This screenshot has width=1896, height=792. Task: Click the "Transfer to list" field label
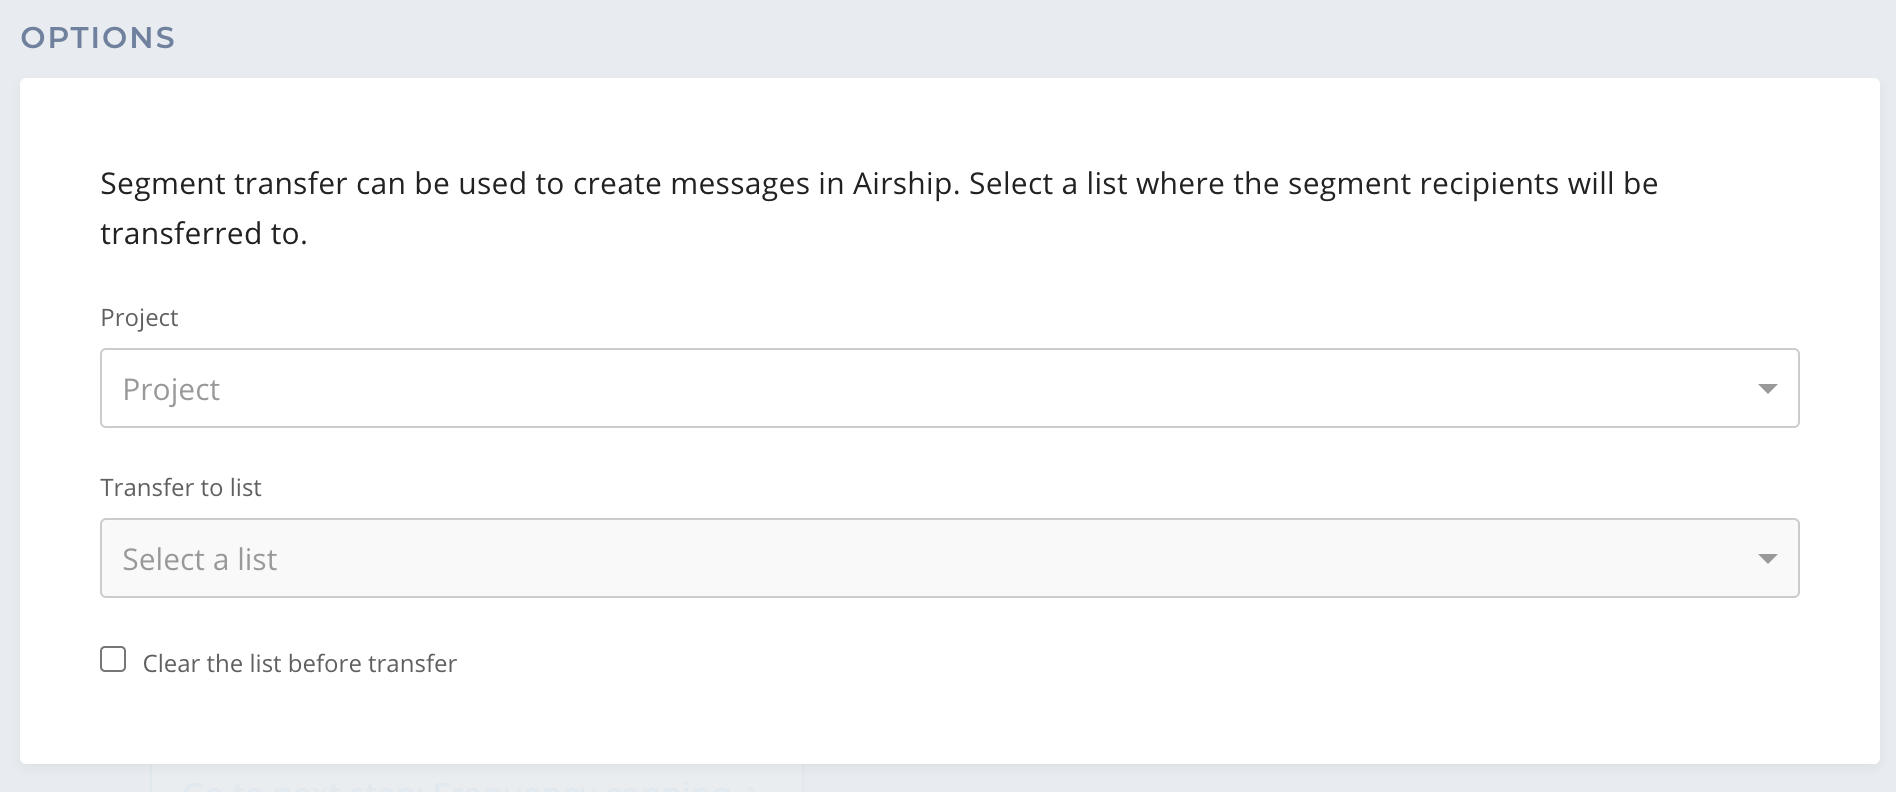[x=180, y=488]
